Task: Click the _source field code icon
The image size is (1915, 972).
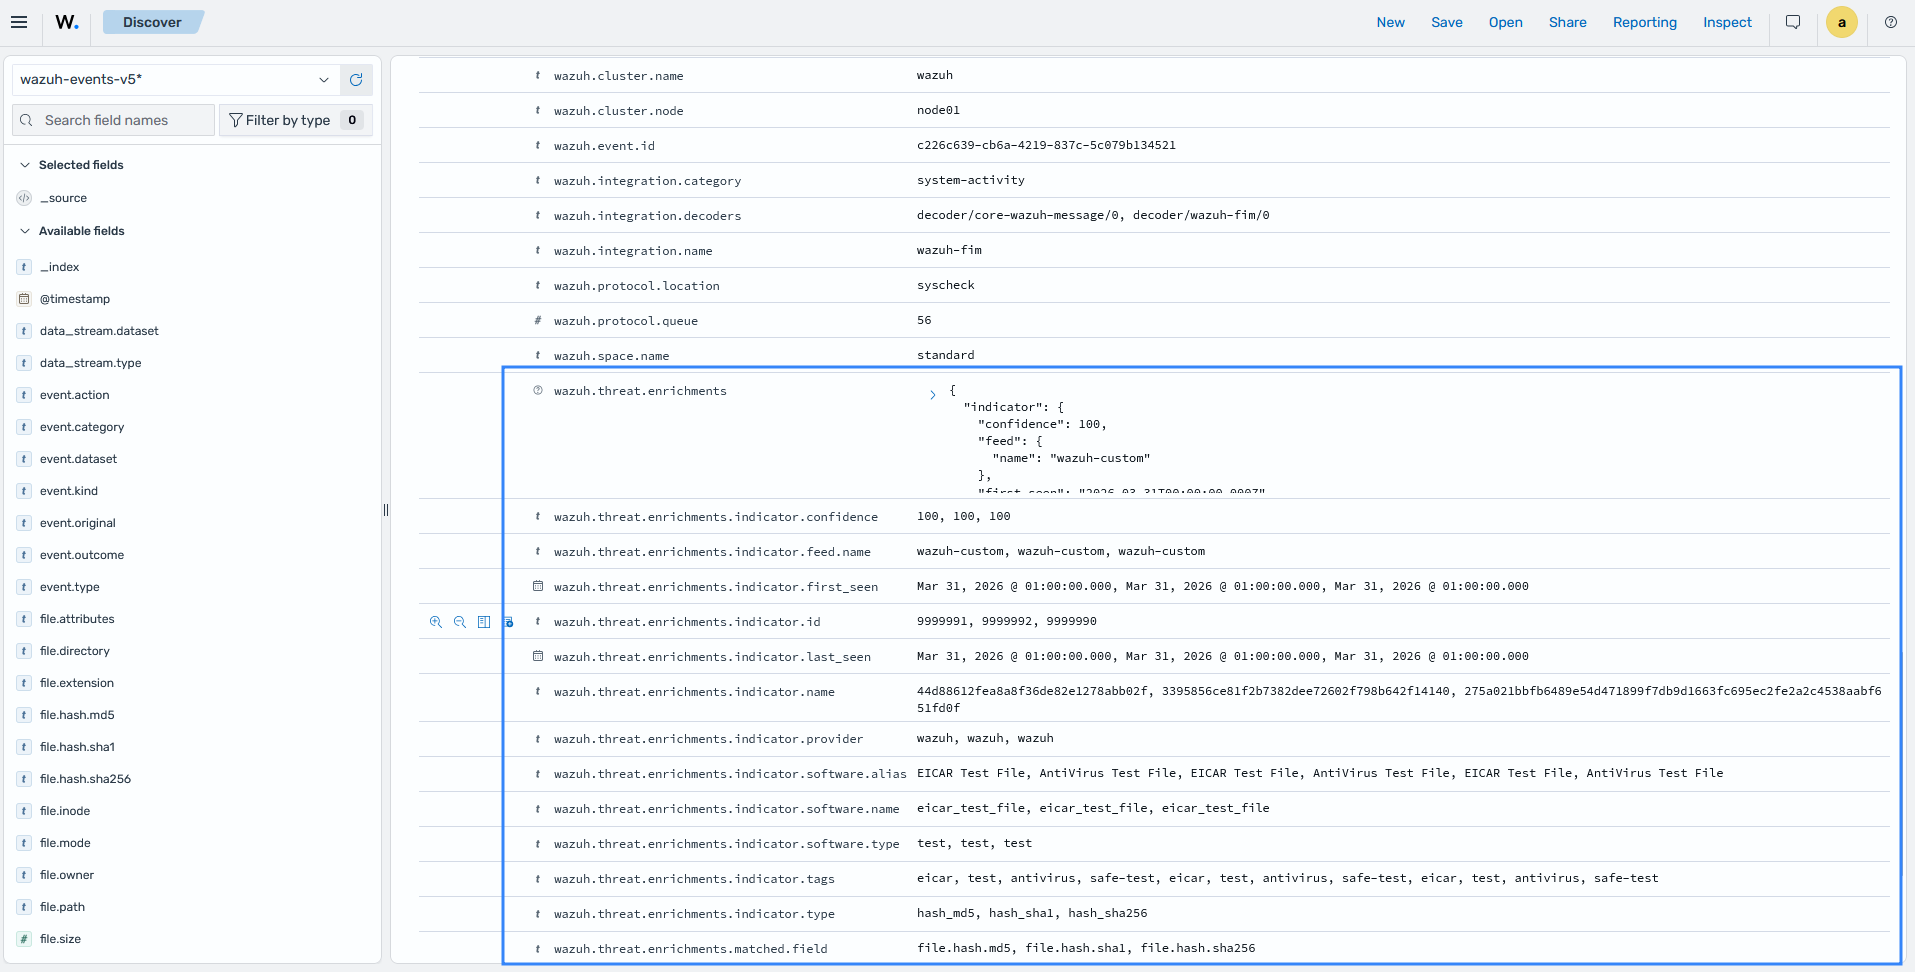Action: pyautogui.click(x=24, y=198)
